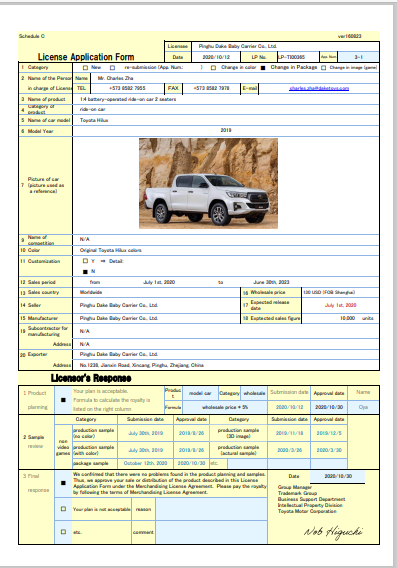Click the Toyota Hilux truck picture
This screenshot has width=397, height=568.
[208, 183]
